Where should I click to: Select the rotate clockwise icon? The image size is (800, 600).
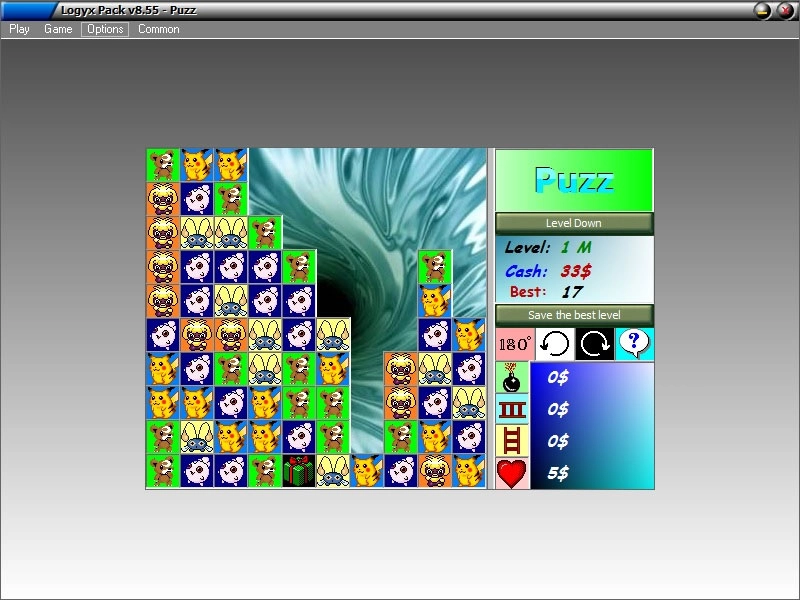pyautogui.click(x=594, y=344)
